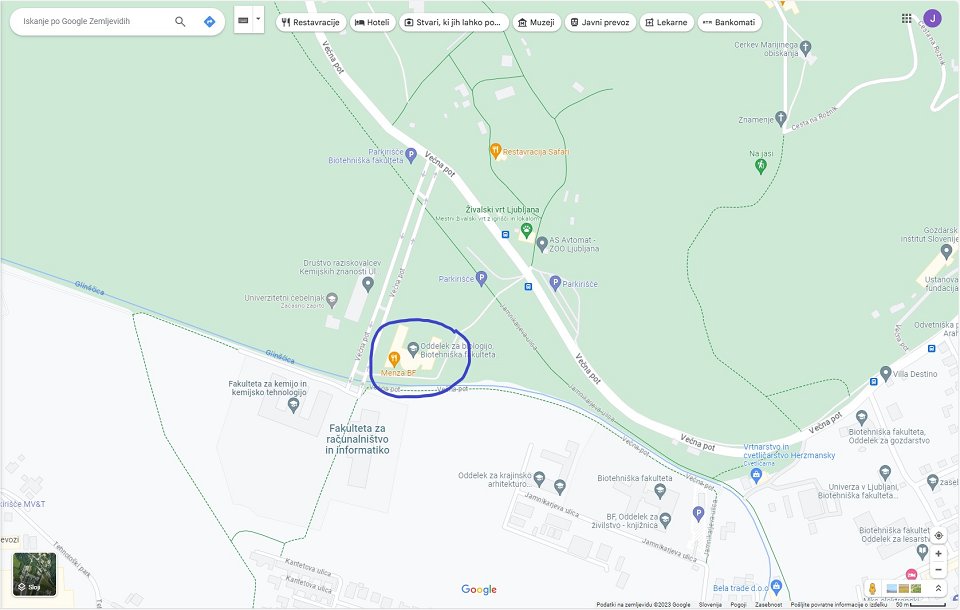Viewport: 960px width, 610px height.
Task: Choose the Muzeji category chip
Action: pyautogui.click(x=536, y=22)
